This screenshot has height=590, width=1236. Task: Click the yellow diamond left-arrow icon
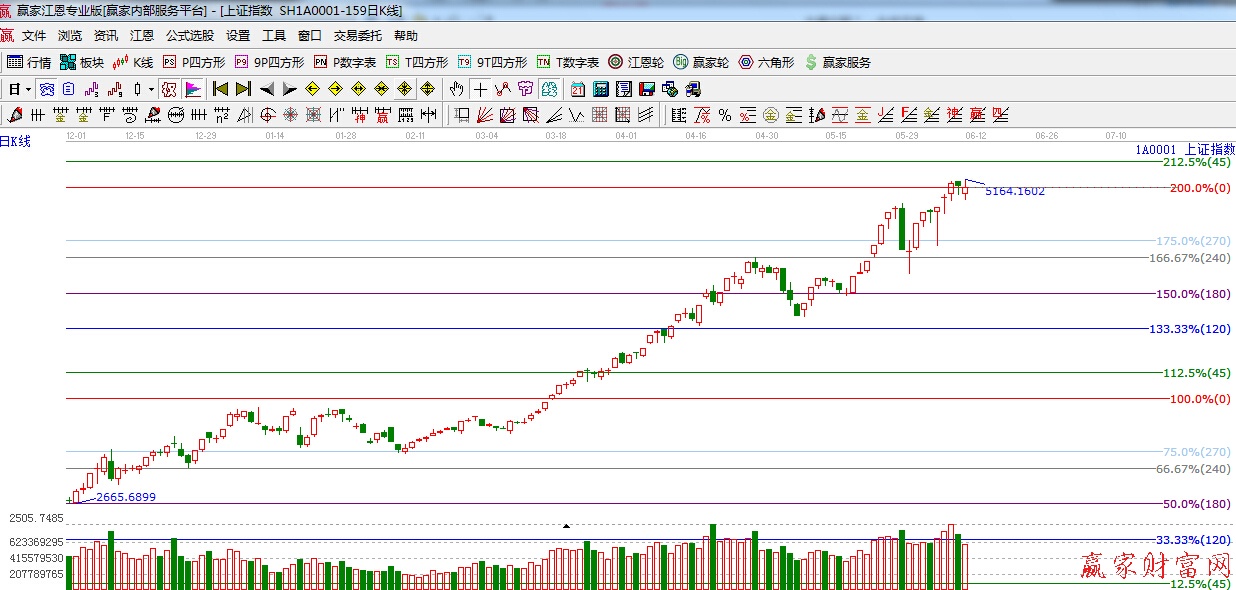(x=312, y=89)
